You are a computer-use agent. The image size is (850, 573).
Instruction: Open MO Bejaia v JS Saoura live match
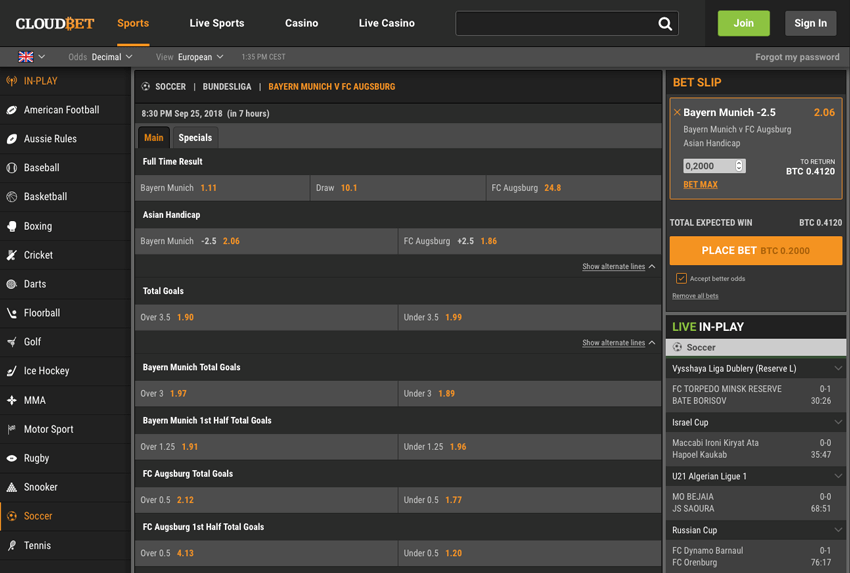pyautogui.click(x=756, y=503)
